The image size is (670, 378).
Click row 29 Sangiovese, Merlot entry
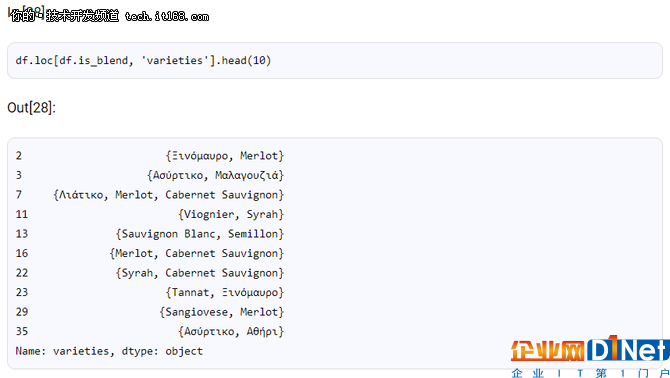[x=150, y=312]
